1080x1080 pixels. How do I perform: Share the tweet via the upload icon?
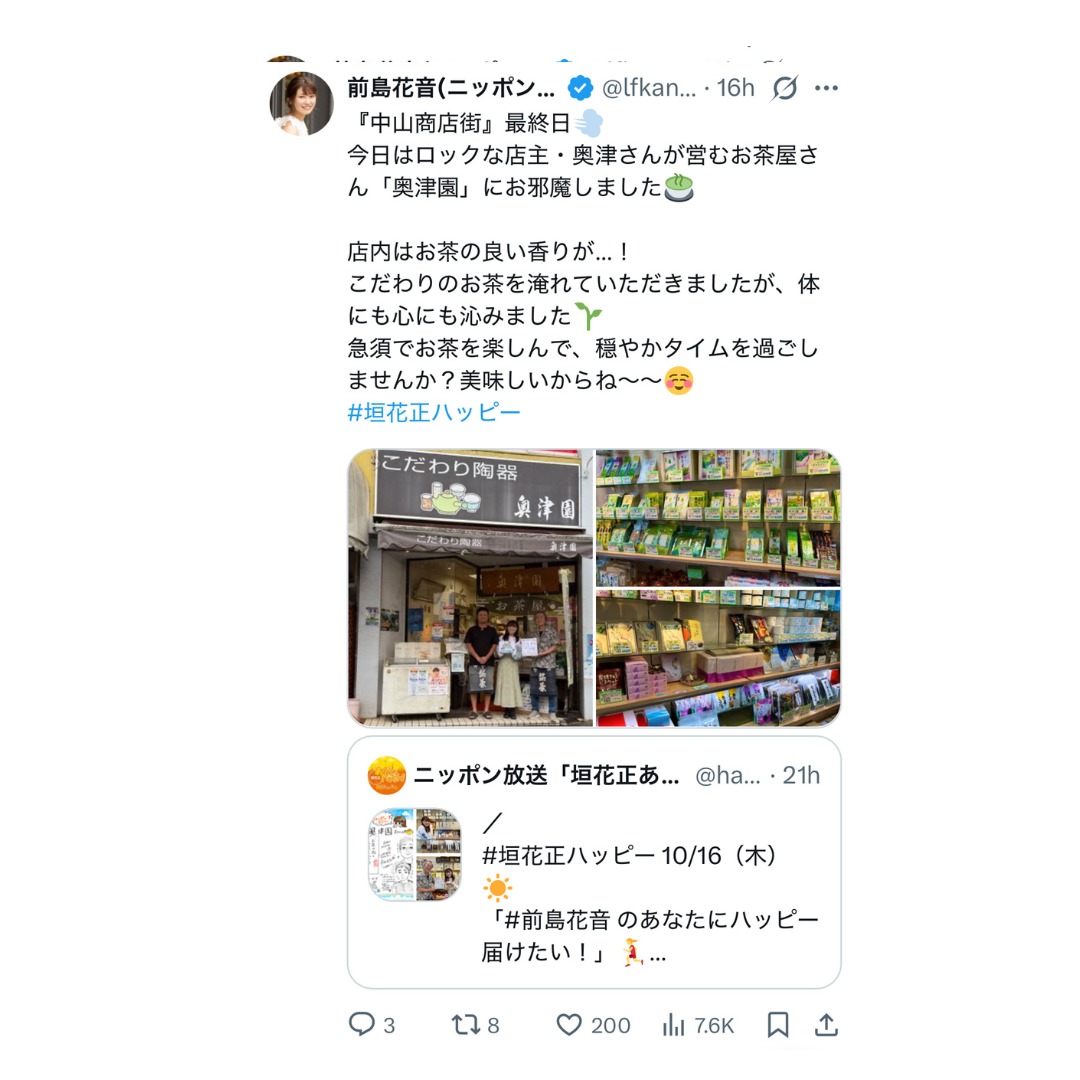[827, 1025]
